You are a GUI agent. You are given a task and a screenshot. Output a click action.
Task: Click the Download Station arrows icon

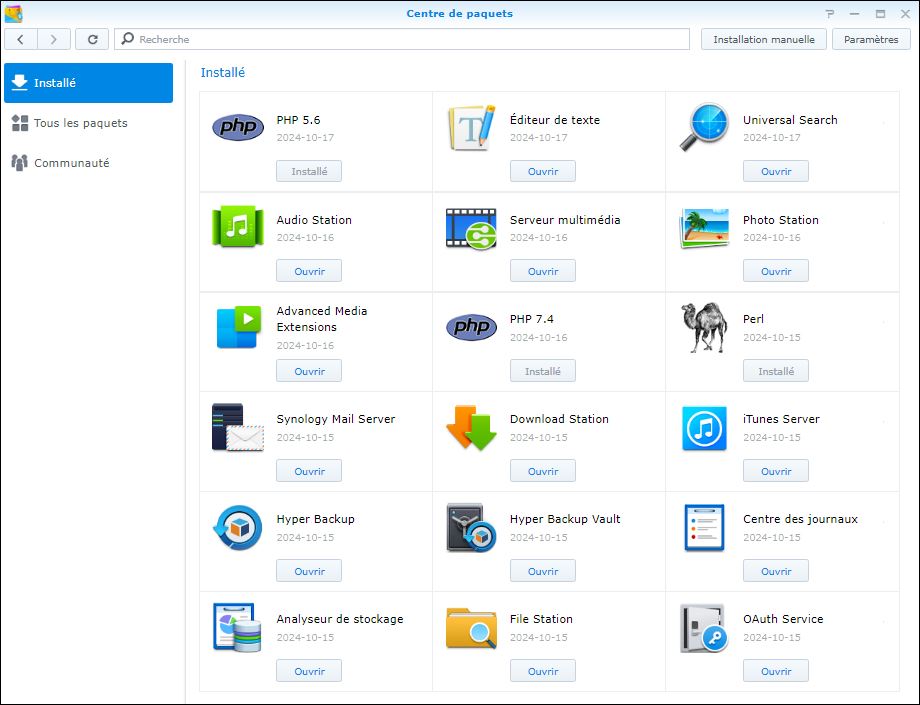click(x=471, y=428)
